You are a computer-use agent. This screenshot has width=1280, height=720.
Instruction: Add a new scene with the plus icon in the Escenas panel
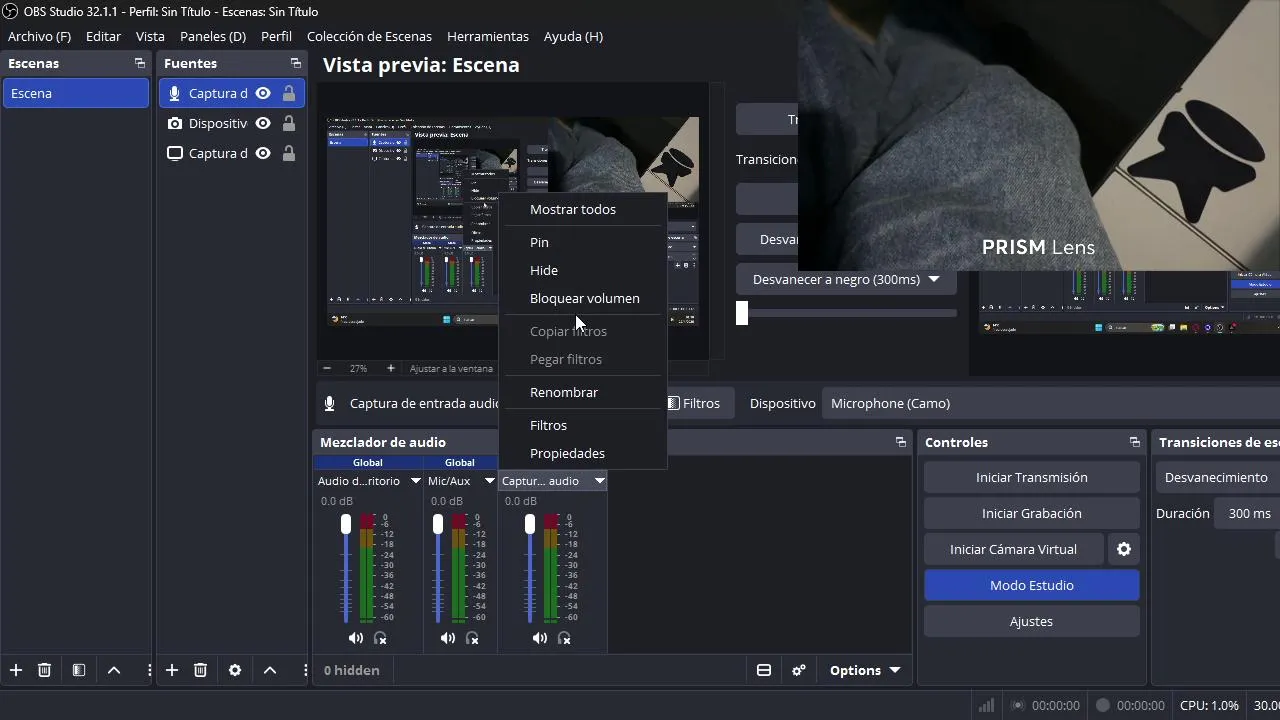click(16, 670)
